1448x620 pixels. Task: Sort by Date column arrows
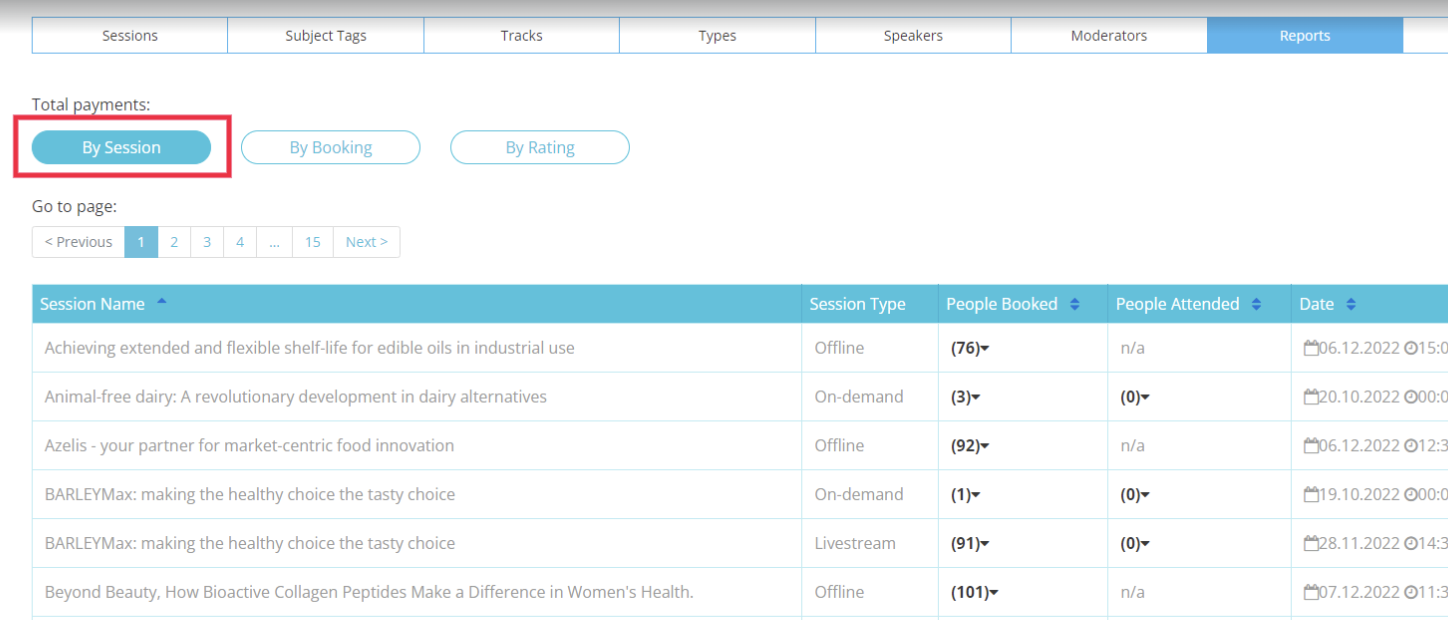[1351, 304]
